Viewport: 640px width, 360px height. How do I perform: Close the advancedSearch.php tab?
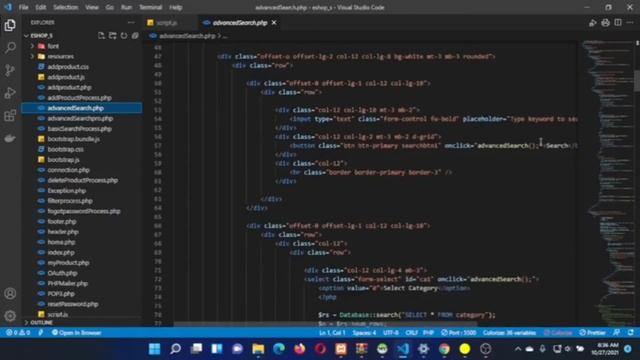[274, 23]
